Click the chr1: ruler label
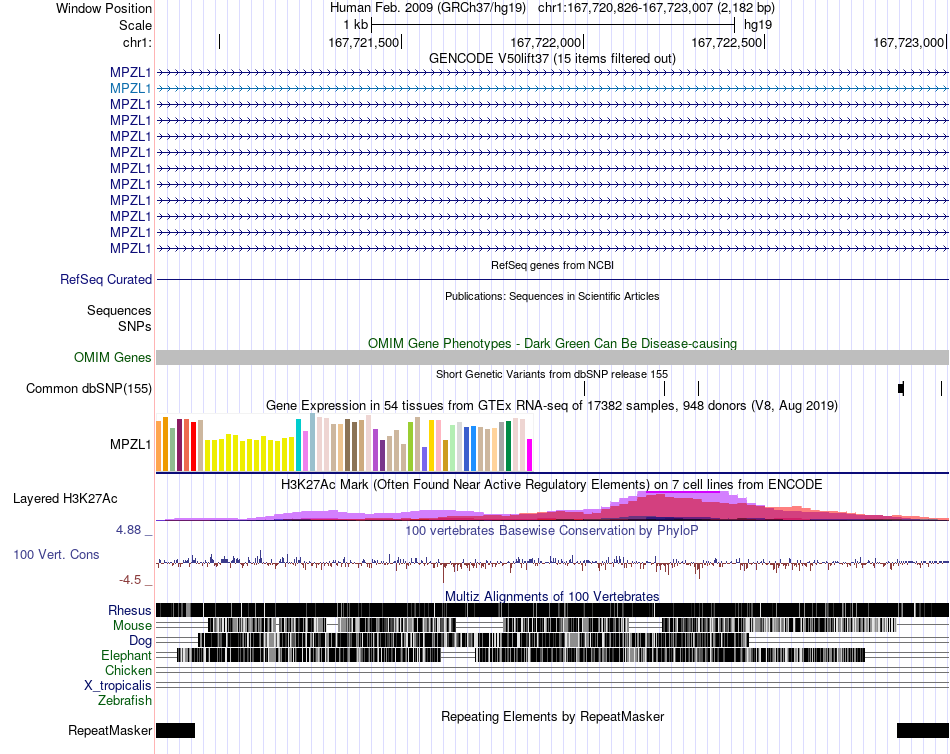The width and height of the screenshot is (950, 754). point(137,42)
